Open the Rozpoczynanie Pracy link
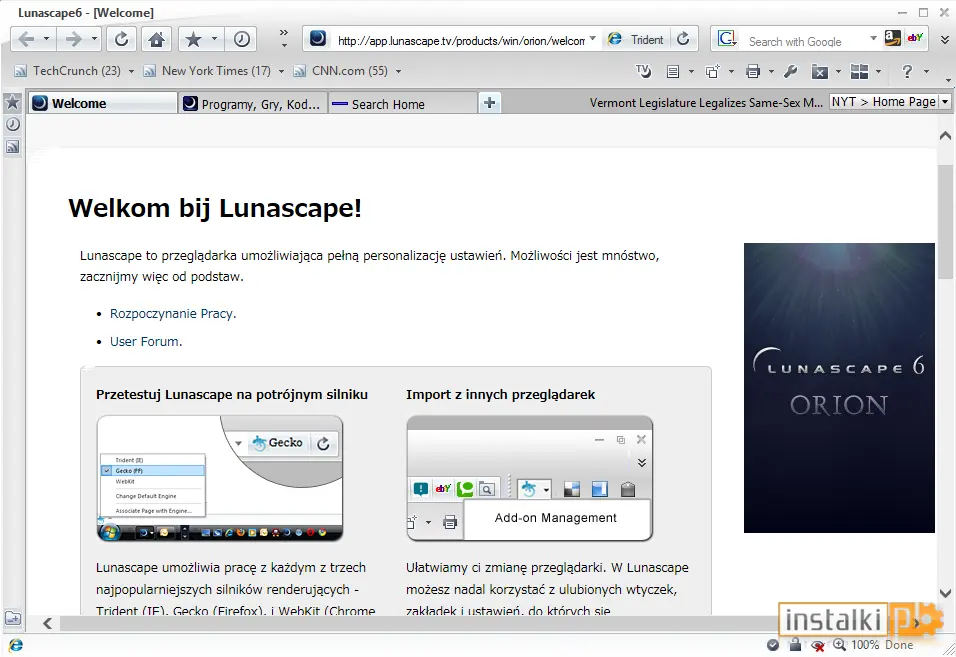956x657 pixels. [x=172, y=313]
